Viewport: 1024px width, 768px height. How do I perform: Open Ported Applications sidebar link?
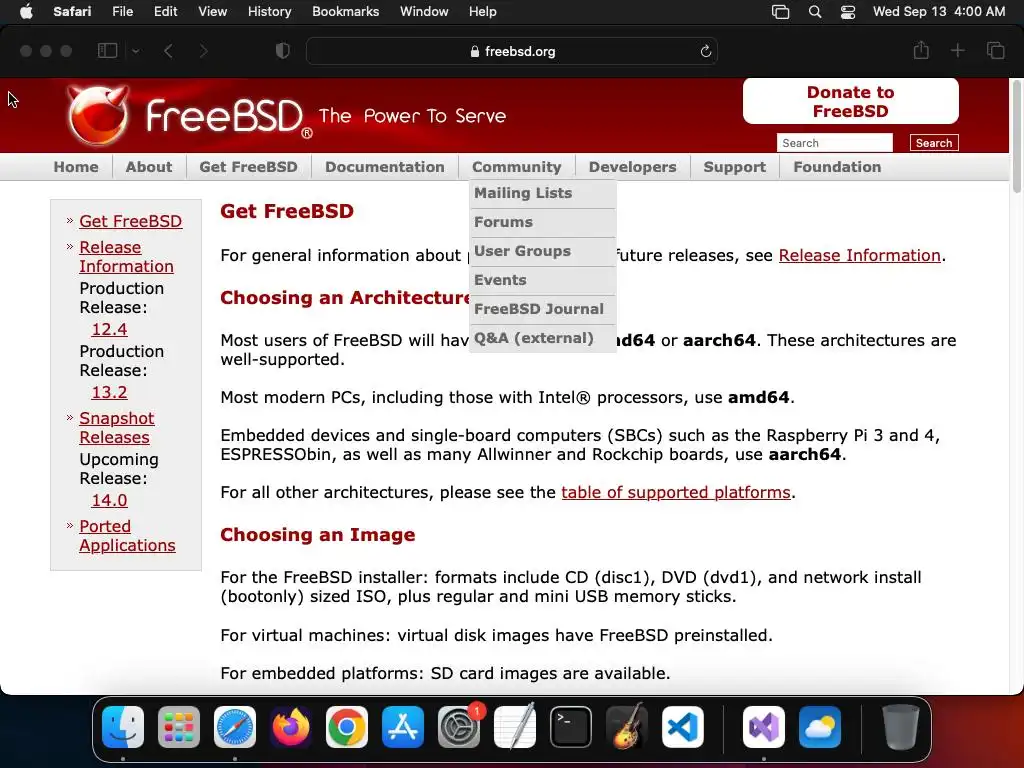tap(127, 536)
